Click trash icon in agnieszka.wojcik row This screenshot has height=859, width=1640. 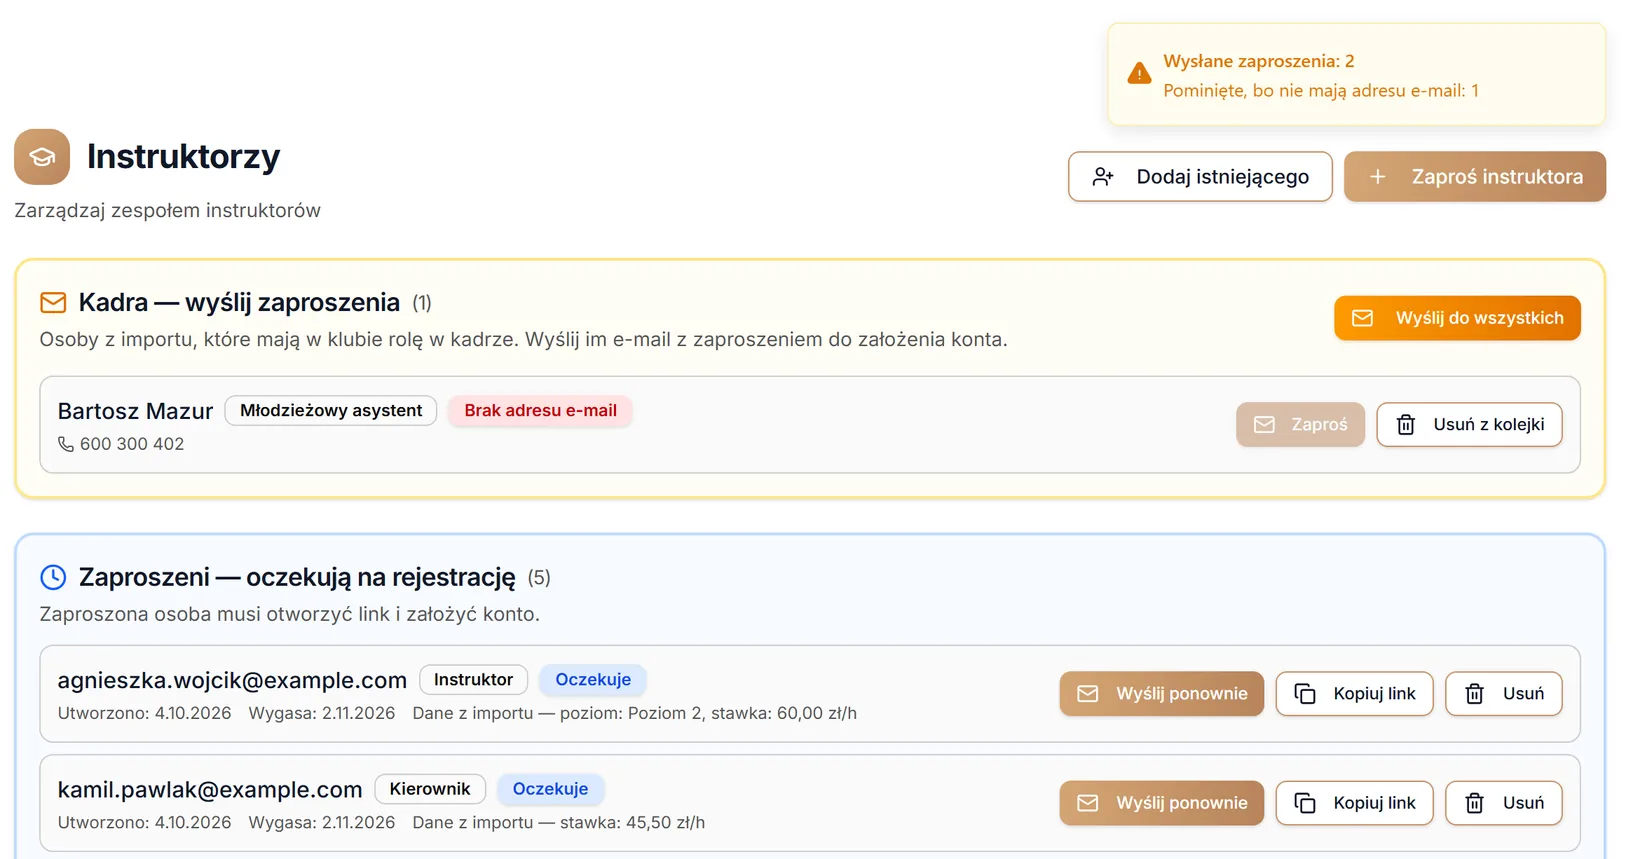pyautogui.click(x=1474, y=694)
